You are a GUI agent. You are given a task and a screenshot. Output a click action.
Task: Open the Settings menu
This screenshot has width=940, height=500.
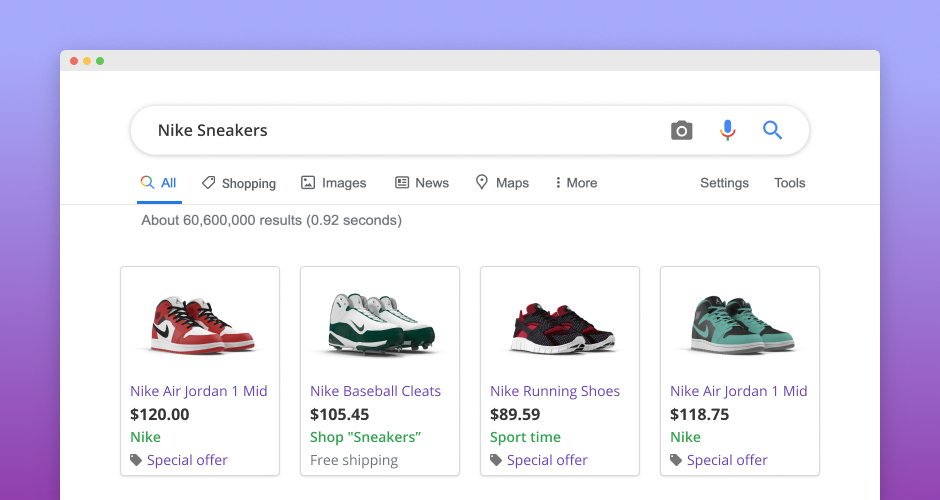pos(724,183)
